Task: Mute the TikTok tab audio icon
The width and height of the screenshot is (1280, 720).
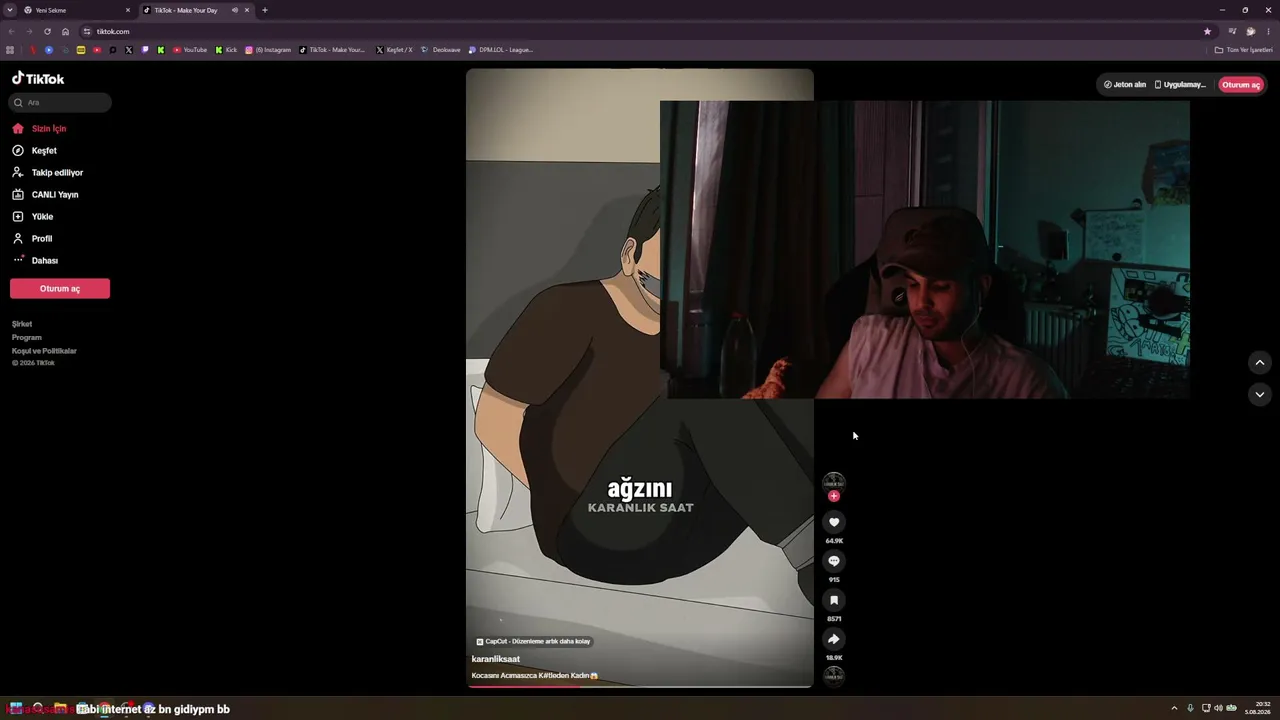Action: click(x=235, y=10)
